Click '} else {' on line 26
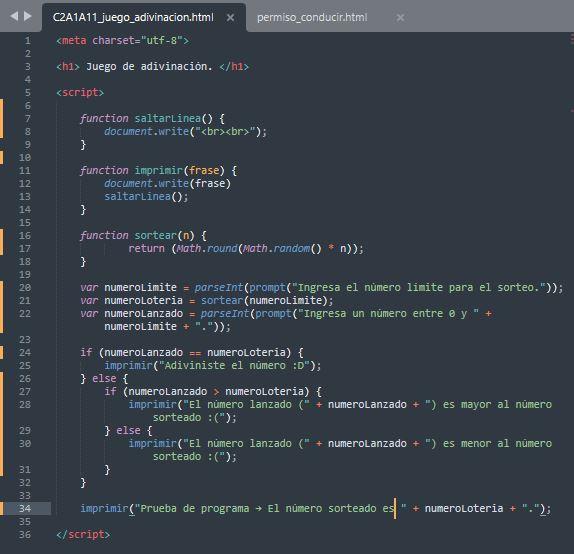Screen dimensions: 574x554 point(104,378)
